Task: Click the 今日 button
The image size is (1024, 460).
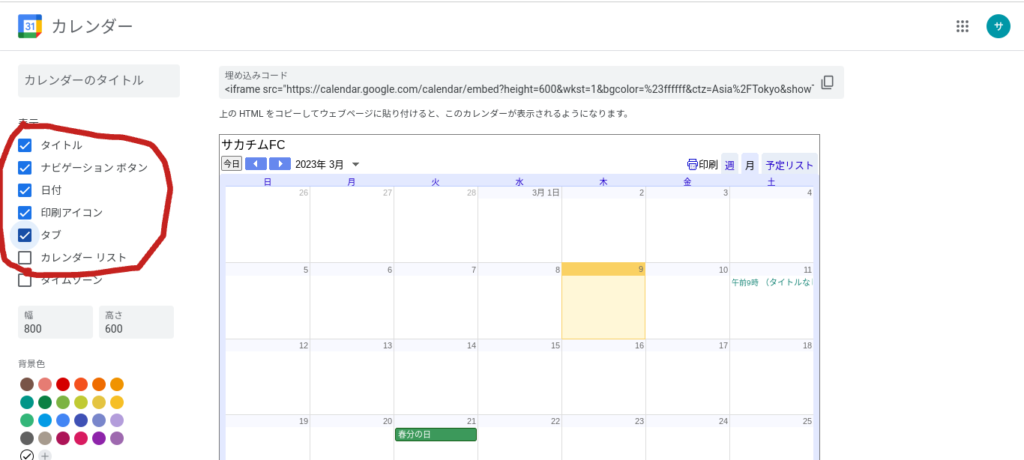Action: pos(231,164)
